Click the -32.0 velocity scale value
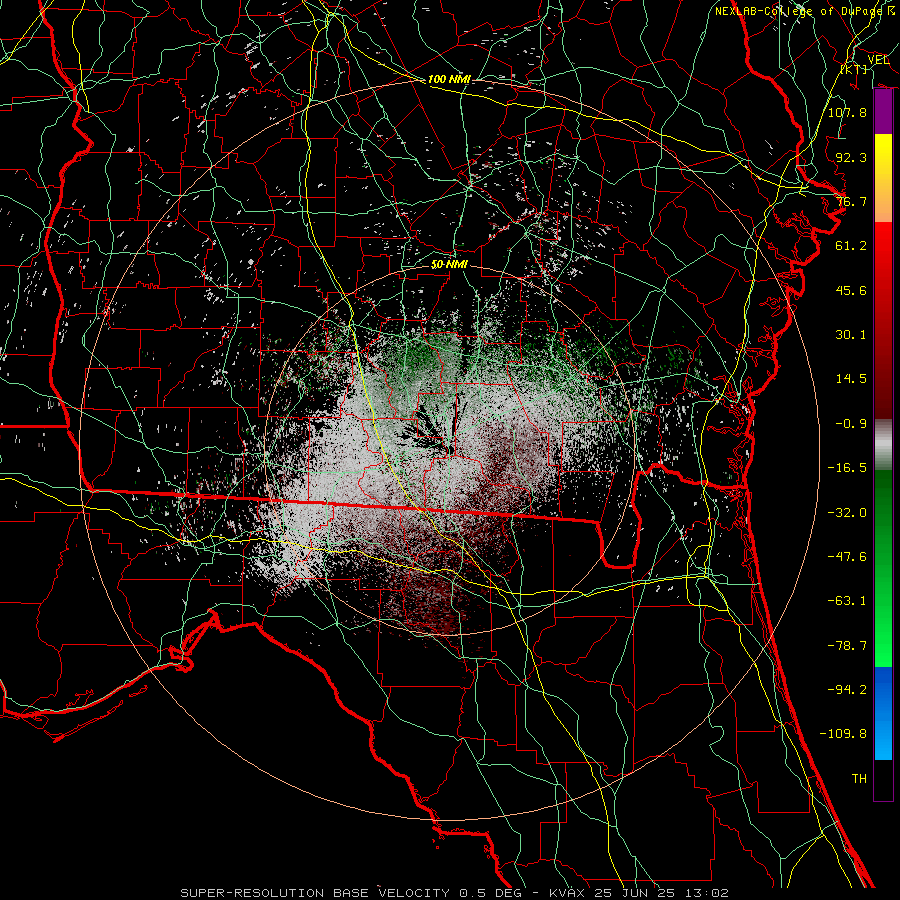Image resolution: width=900 pixels, height=900 pixels. click(x=847, y=513)
